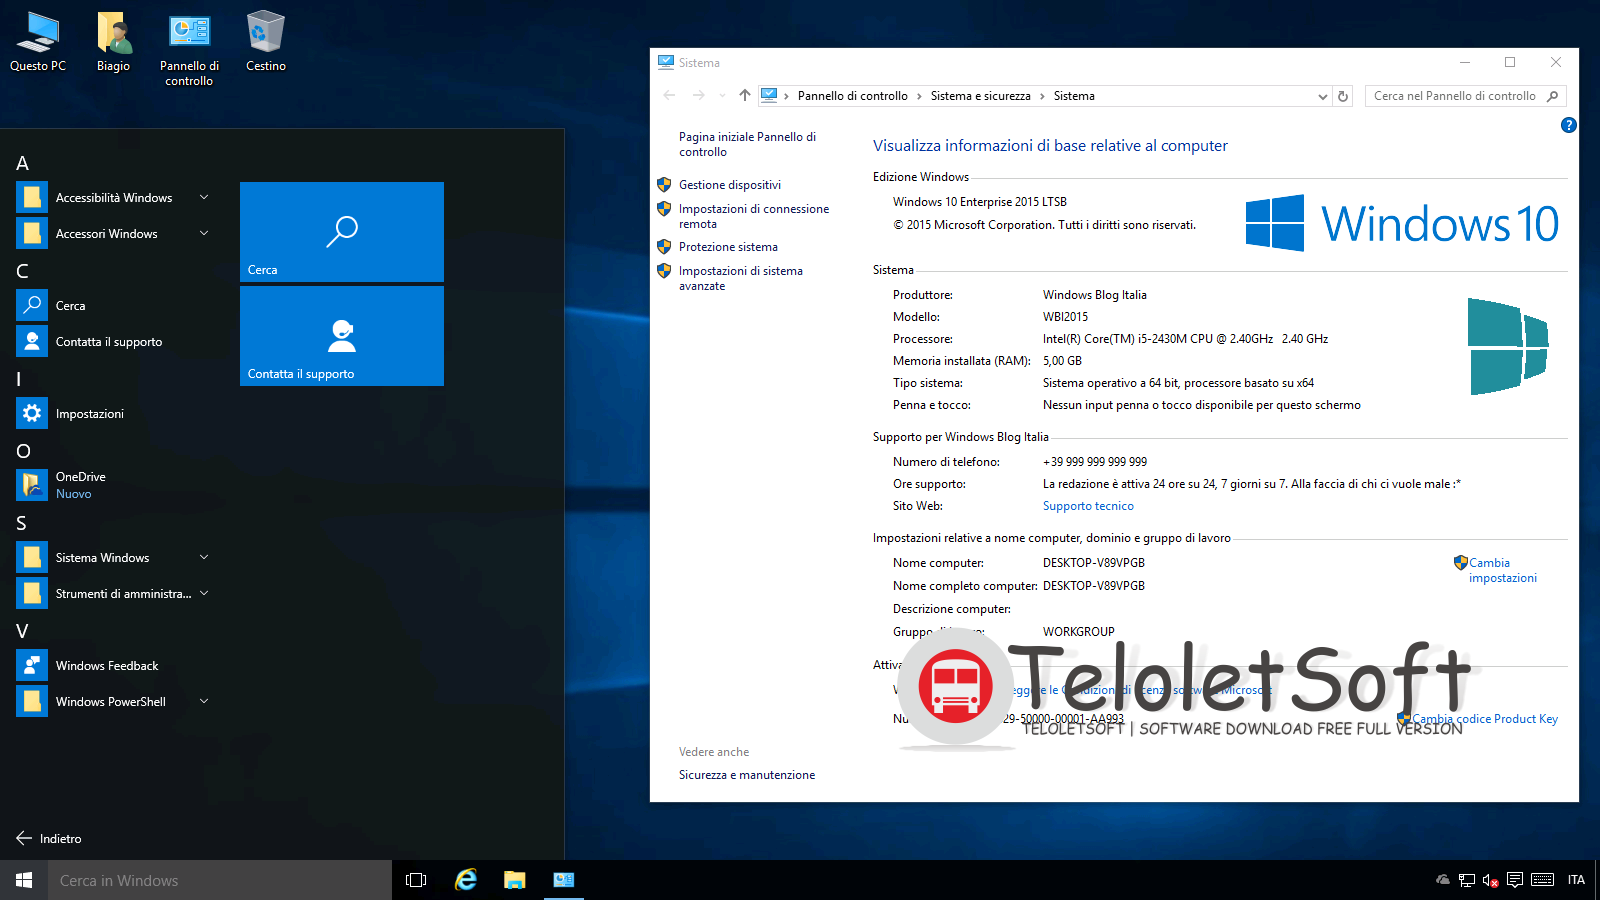
Task: Open Strumenti di amministrazione folder icon
Action: [32, 593]
